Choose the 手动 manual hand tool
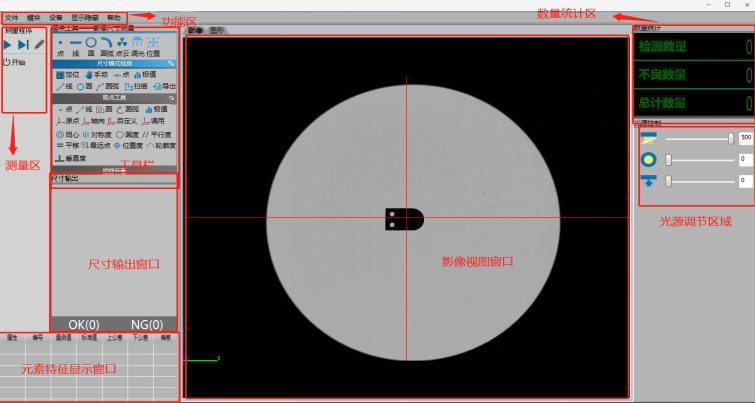This screenshot has width=755, height=403. [x=96, y=75]
